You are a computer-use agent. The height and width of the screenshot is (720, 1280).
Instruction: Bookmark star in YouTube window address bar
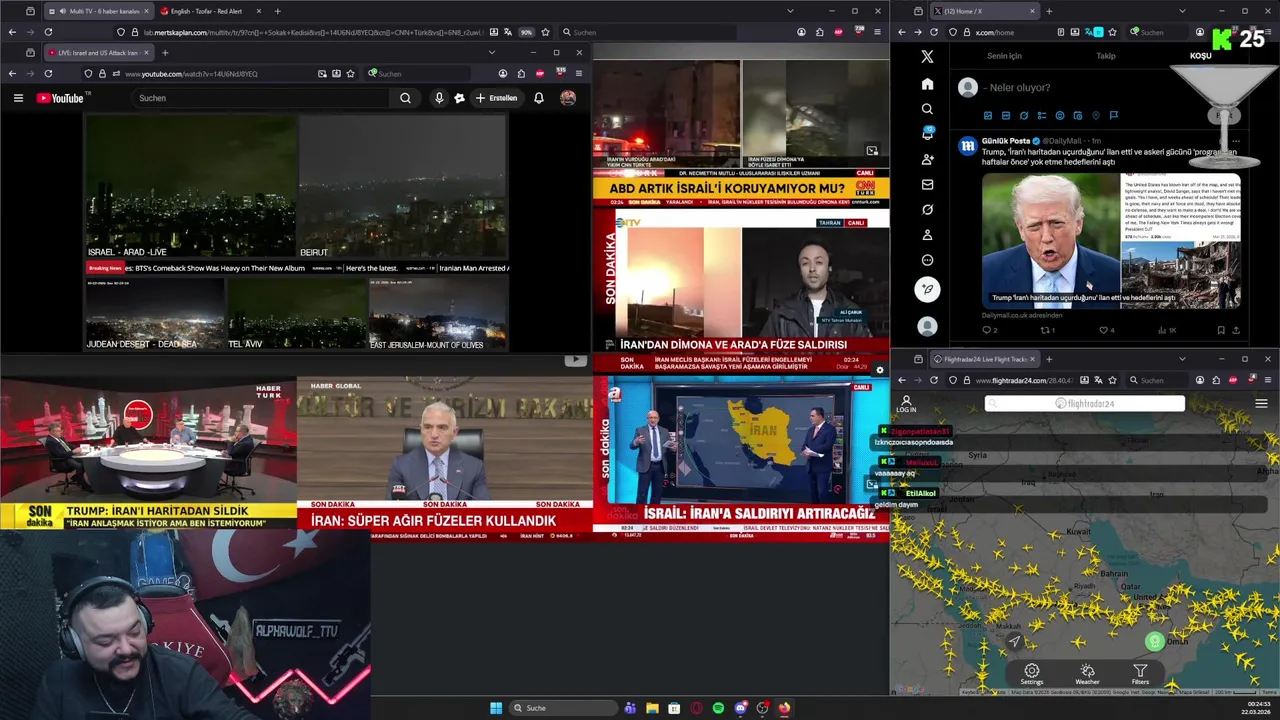click(x=350, y=74)
